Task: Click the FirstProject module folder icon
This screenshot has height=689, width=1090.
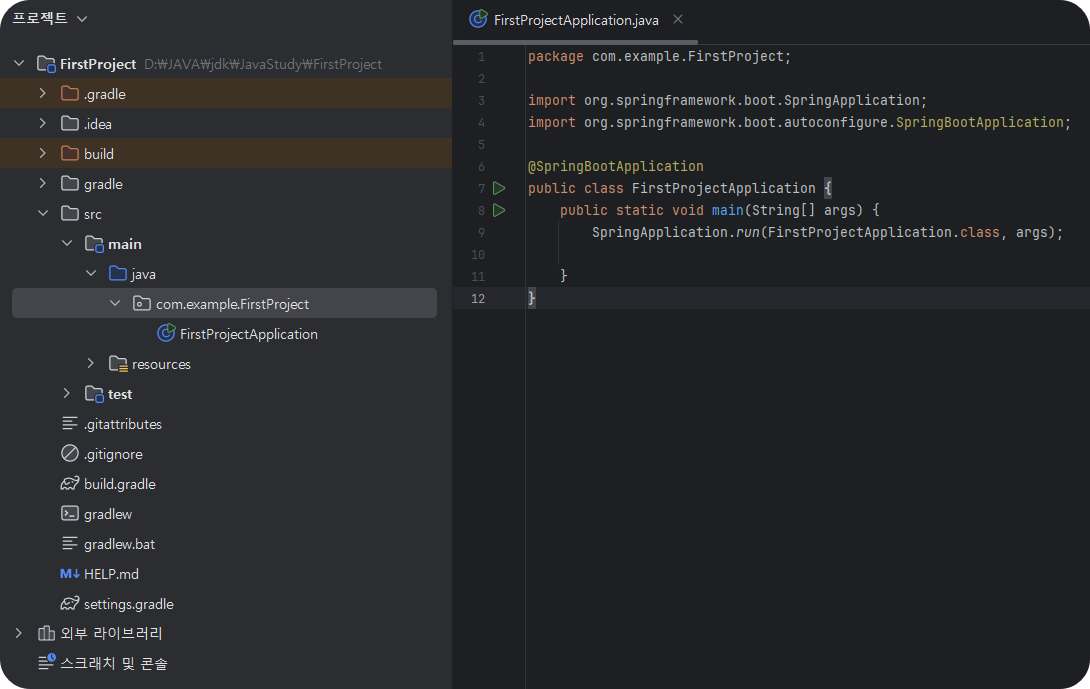Action: pyautogui.click(x=46, y=64)
